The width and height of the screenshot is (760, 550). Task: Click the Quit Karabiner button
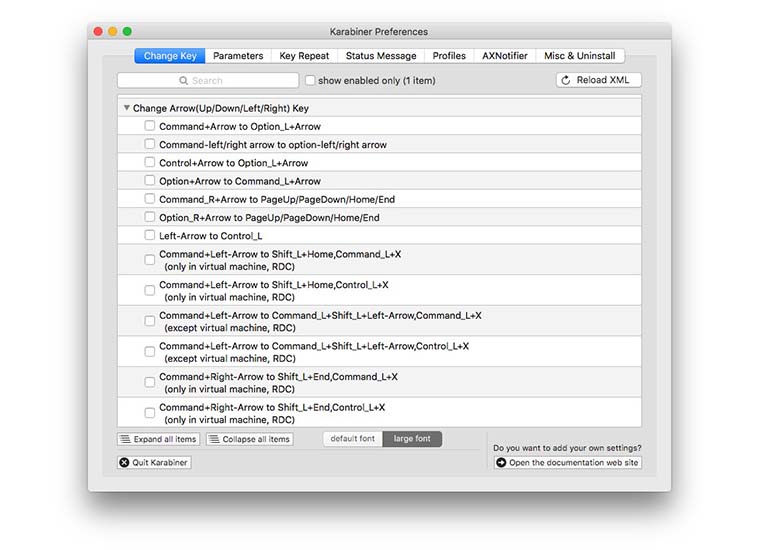click(x=154, y=462)
